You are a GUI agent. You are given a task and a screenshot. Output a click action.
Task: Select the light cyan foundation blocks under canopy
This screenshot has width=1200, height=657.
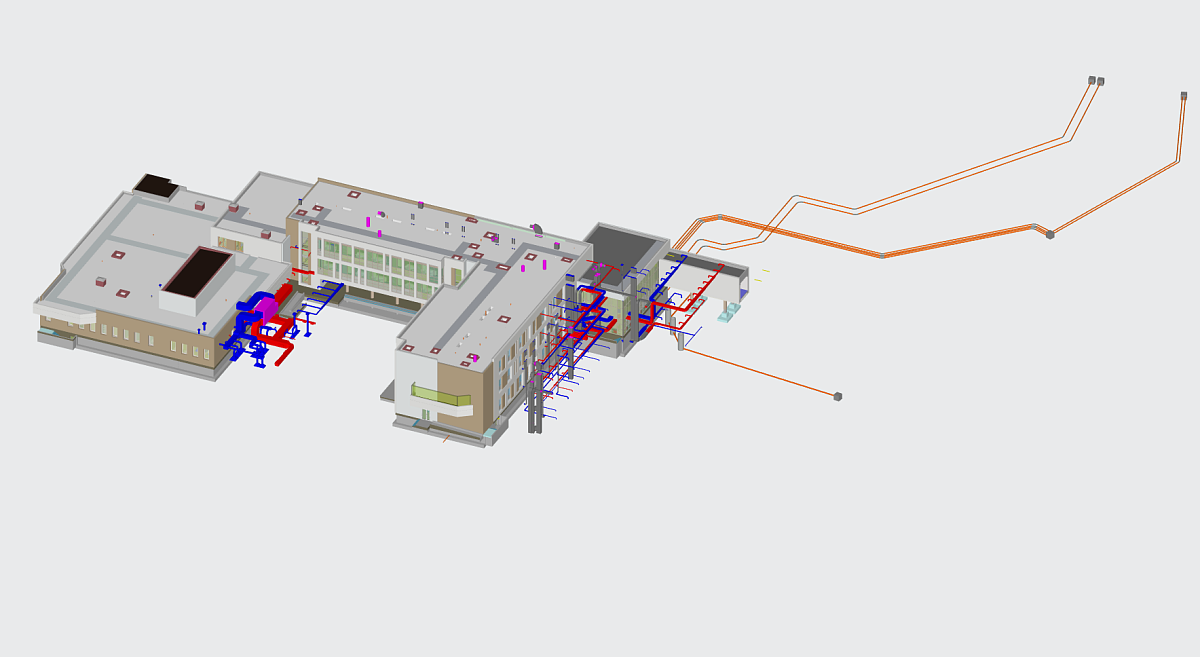(729, 313)
